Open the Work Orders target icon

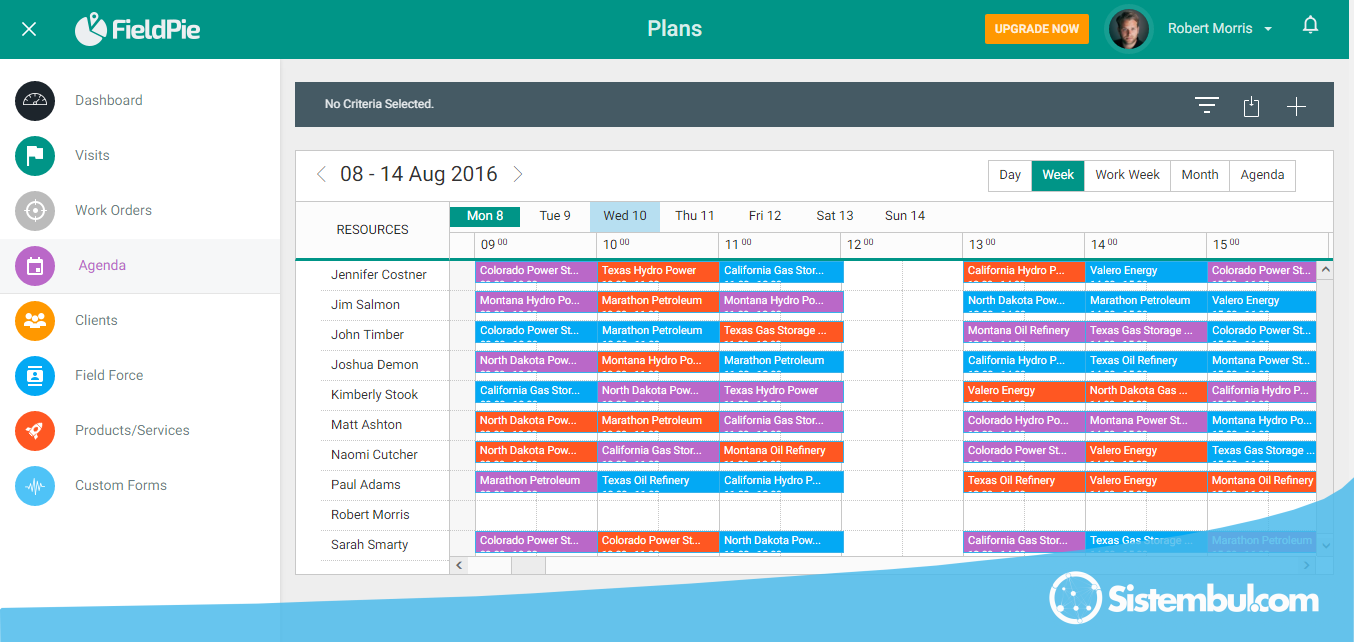35,210
